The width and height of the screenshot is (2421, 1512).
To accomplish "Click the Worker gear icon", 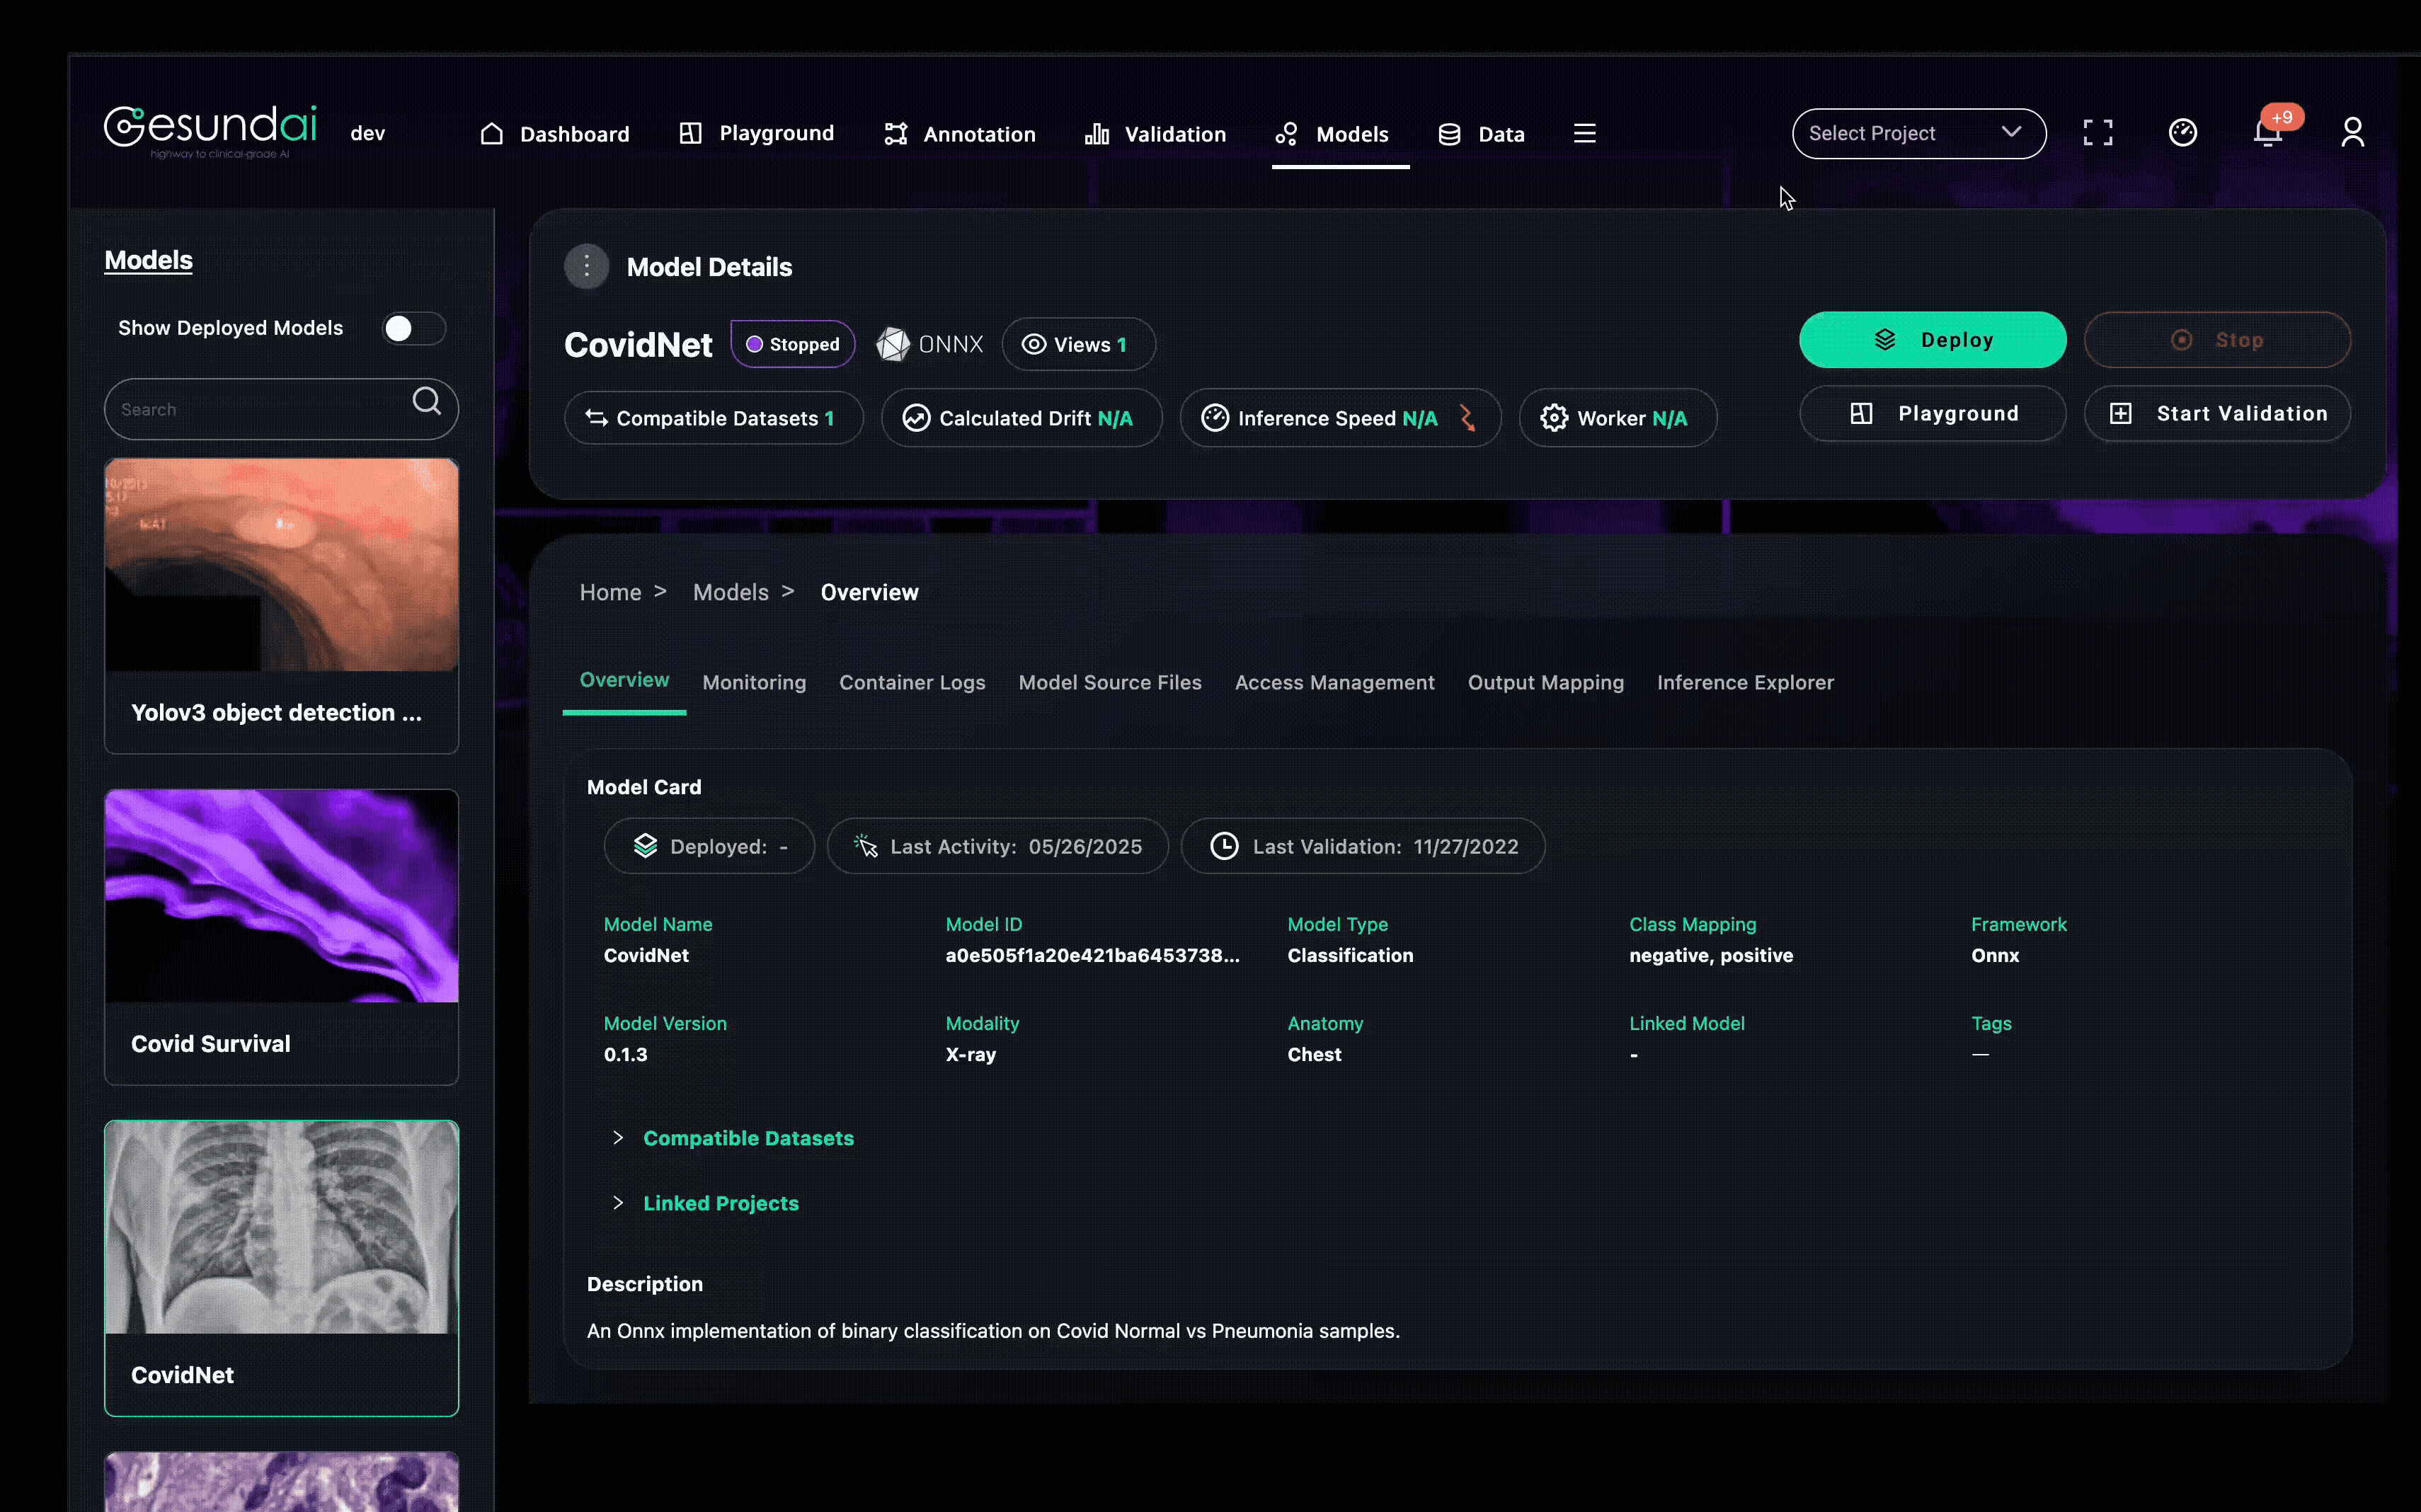I will coord(1554,418).
